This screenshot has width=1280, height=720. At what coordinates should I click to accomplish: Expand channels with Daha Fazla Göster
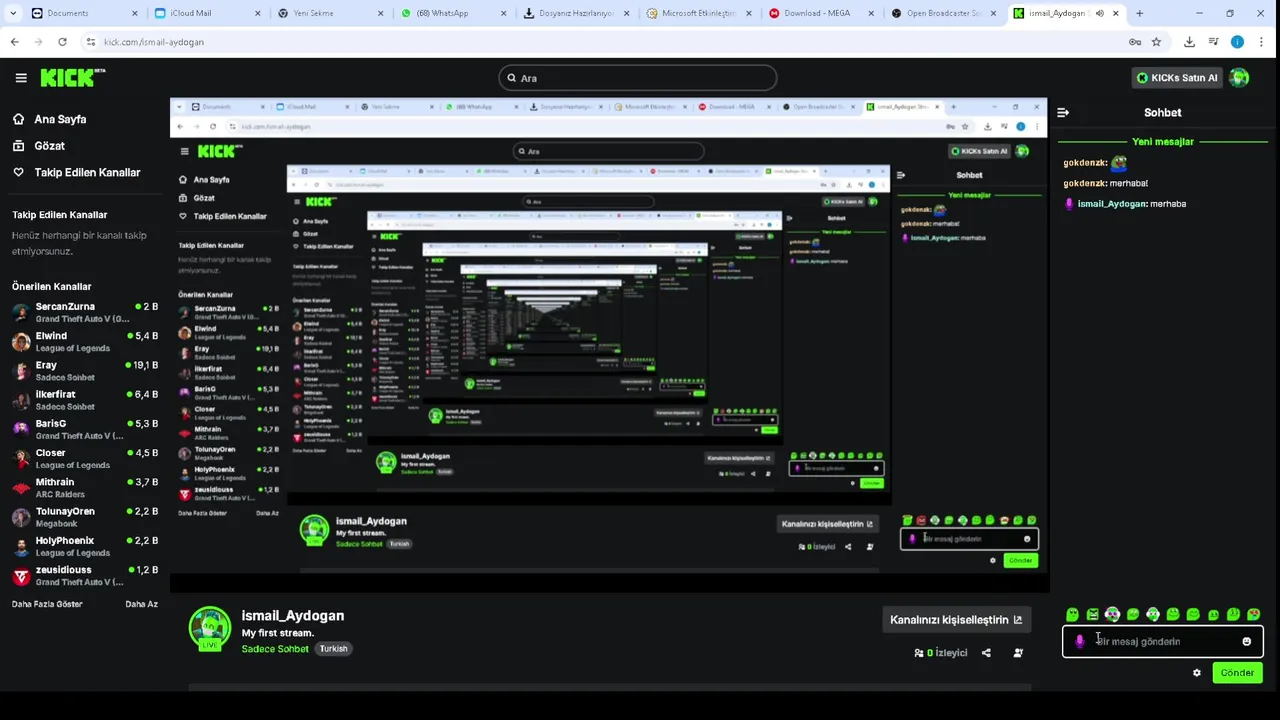click(x=47, y=604)
